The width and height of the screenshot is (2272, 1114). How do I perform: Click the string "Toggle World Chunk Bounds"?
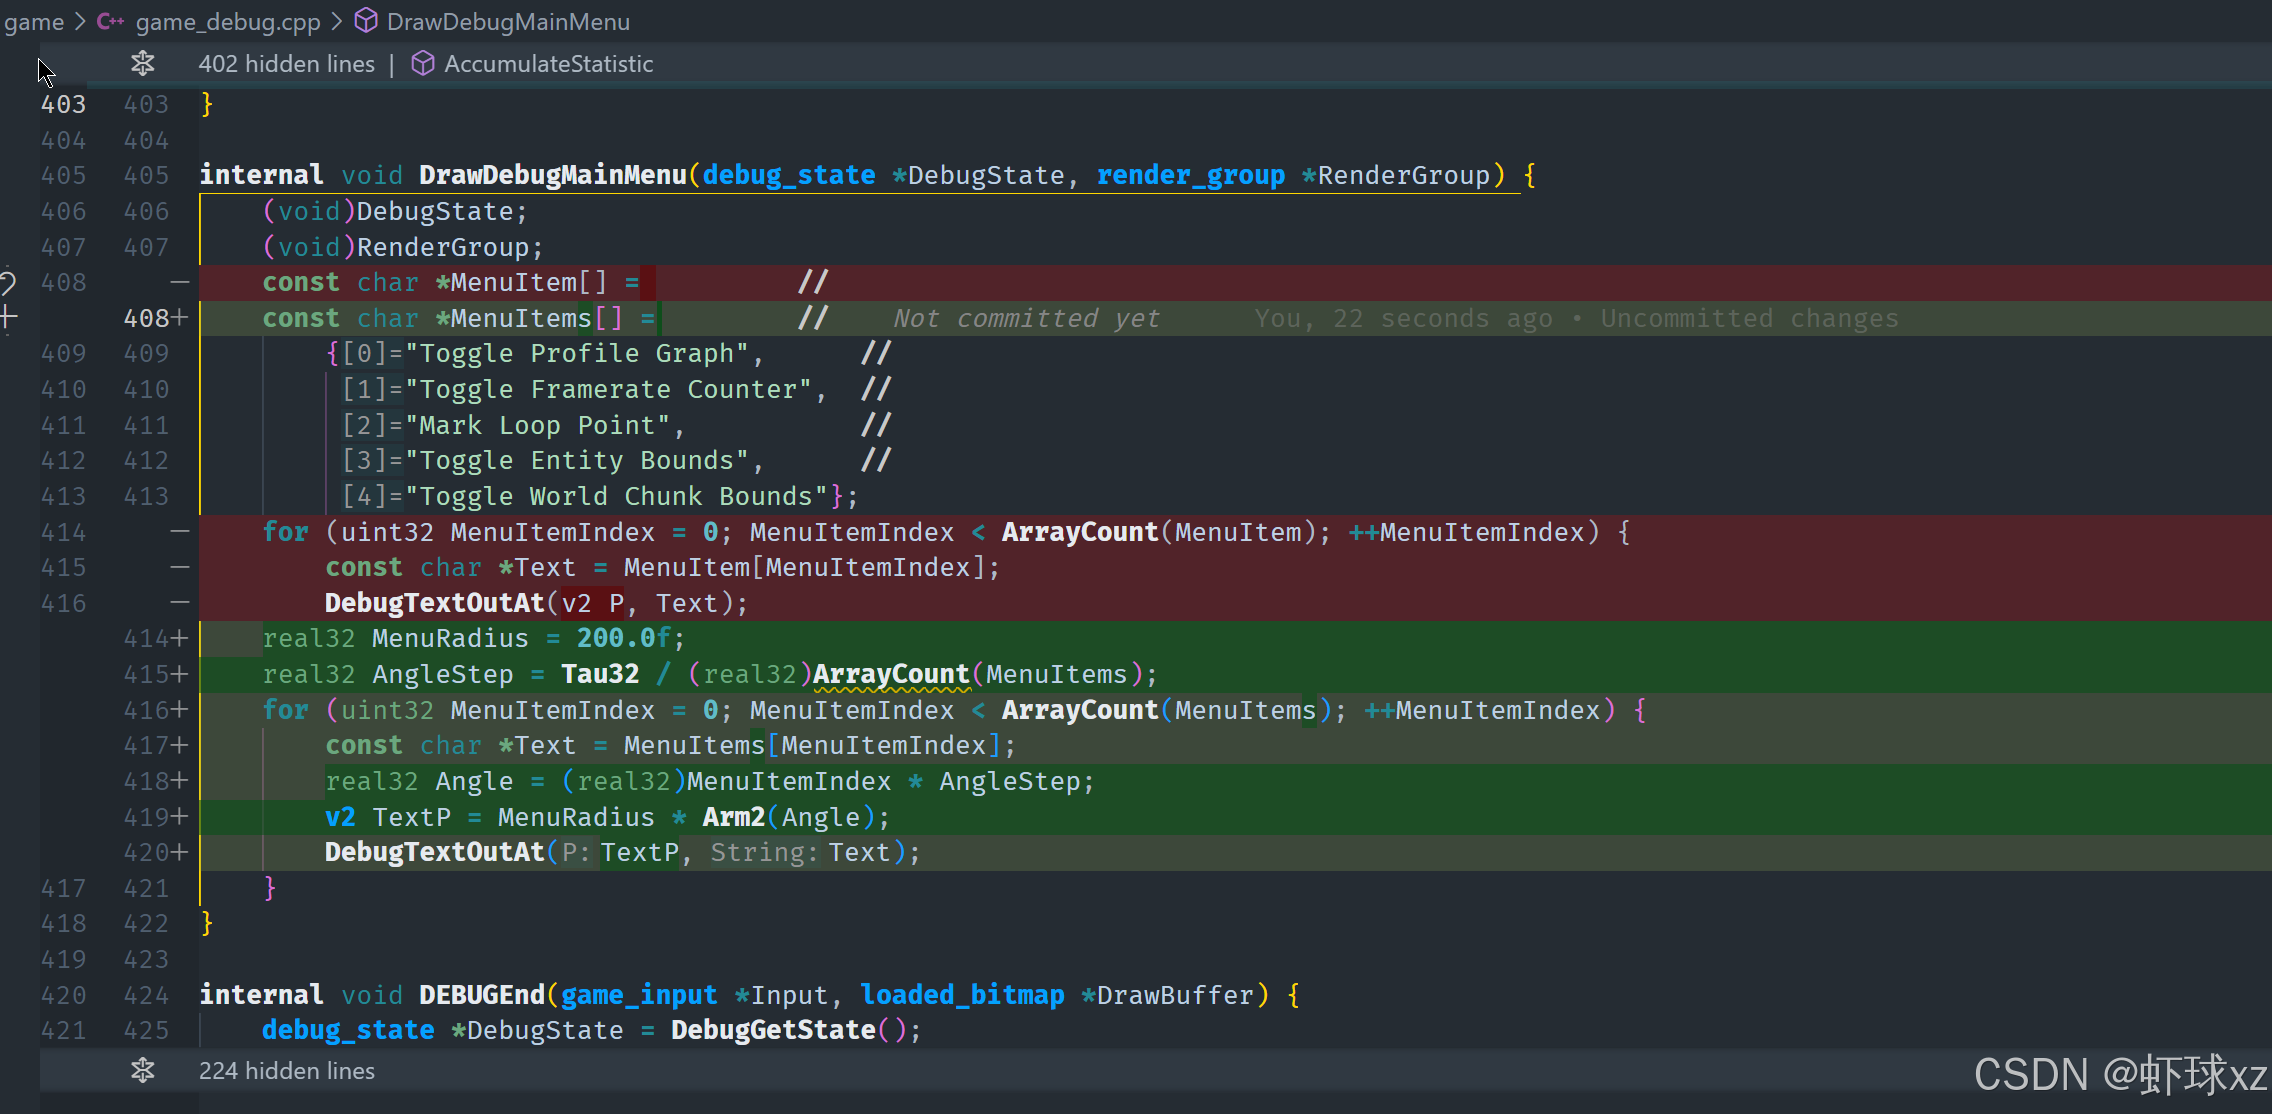[616, 496]
